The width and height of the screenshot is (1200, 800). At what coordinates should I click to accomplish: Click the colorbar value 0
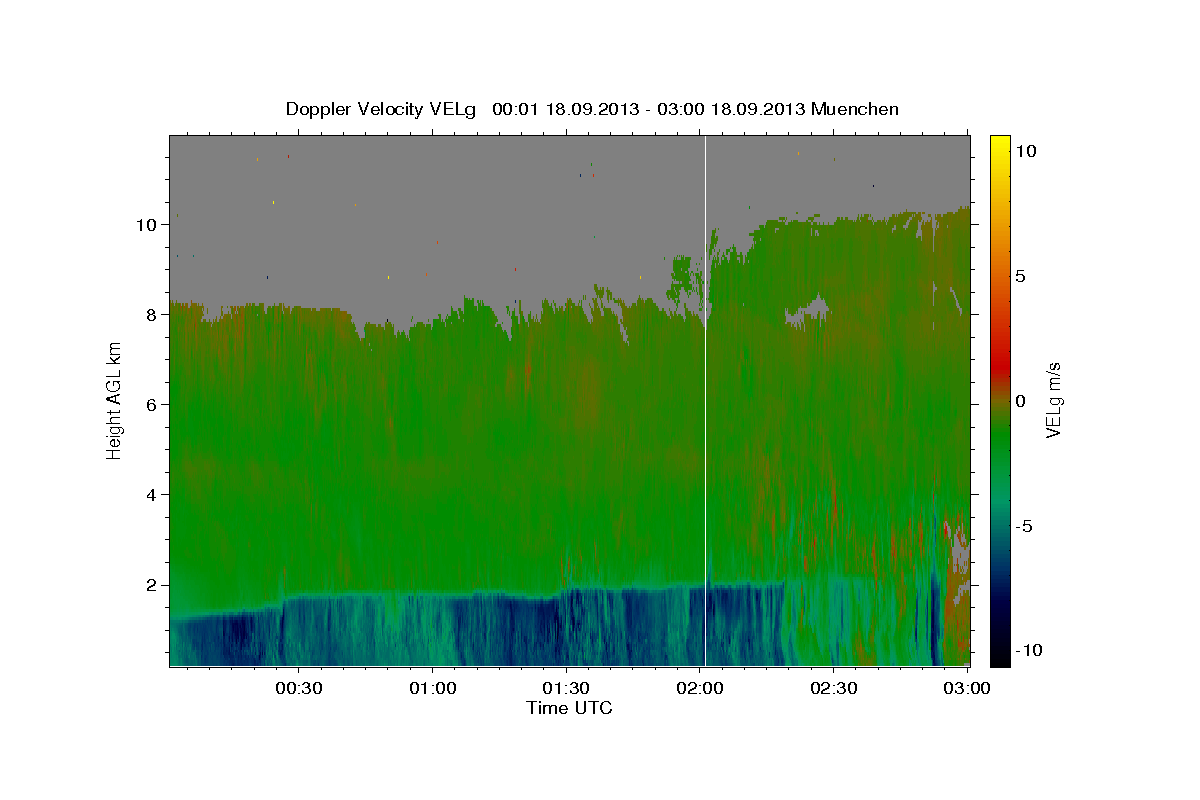click(x=1020, y=401)
